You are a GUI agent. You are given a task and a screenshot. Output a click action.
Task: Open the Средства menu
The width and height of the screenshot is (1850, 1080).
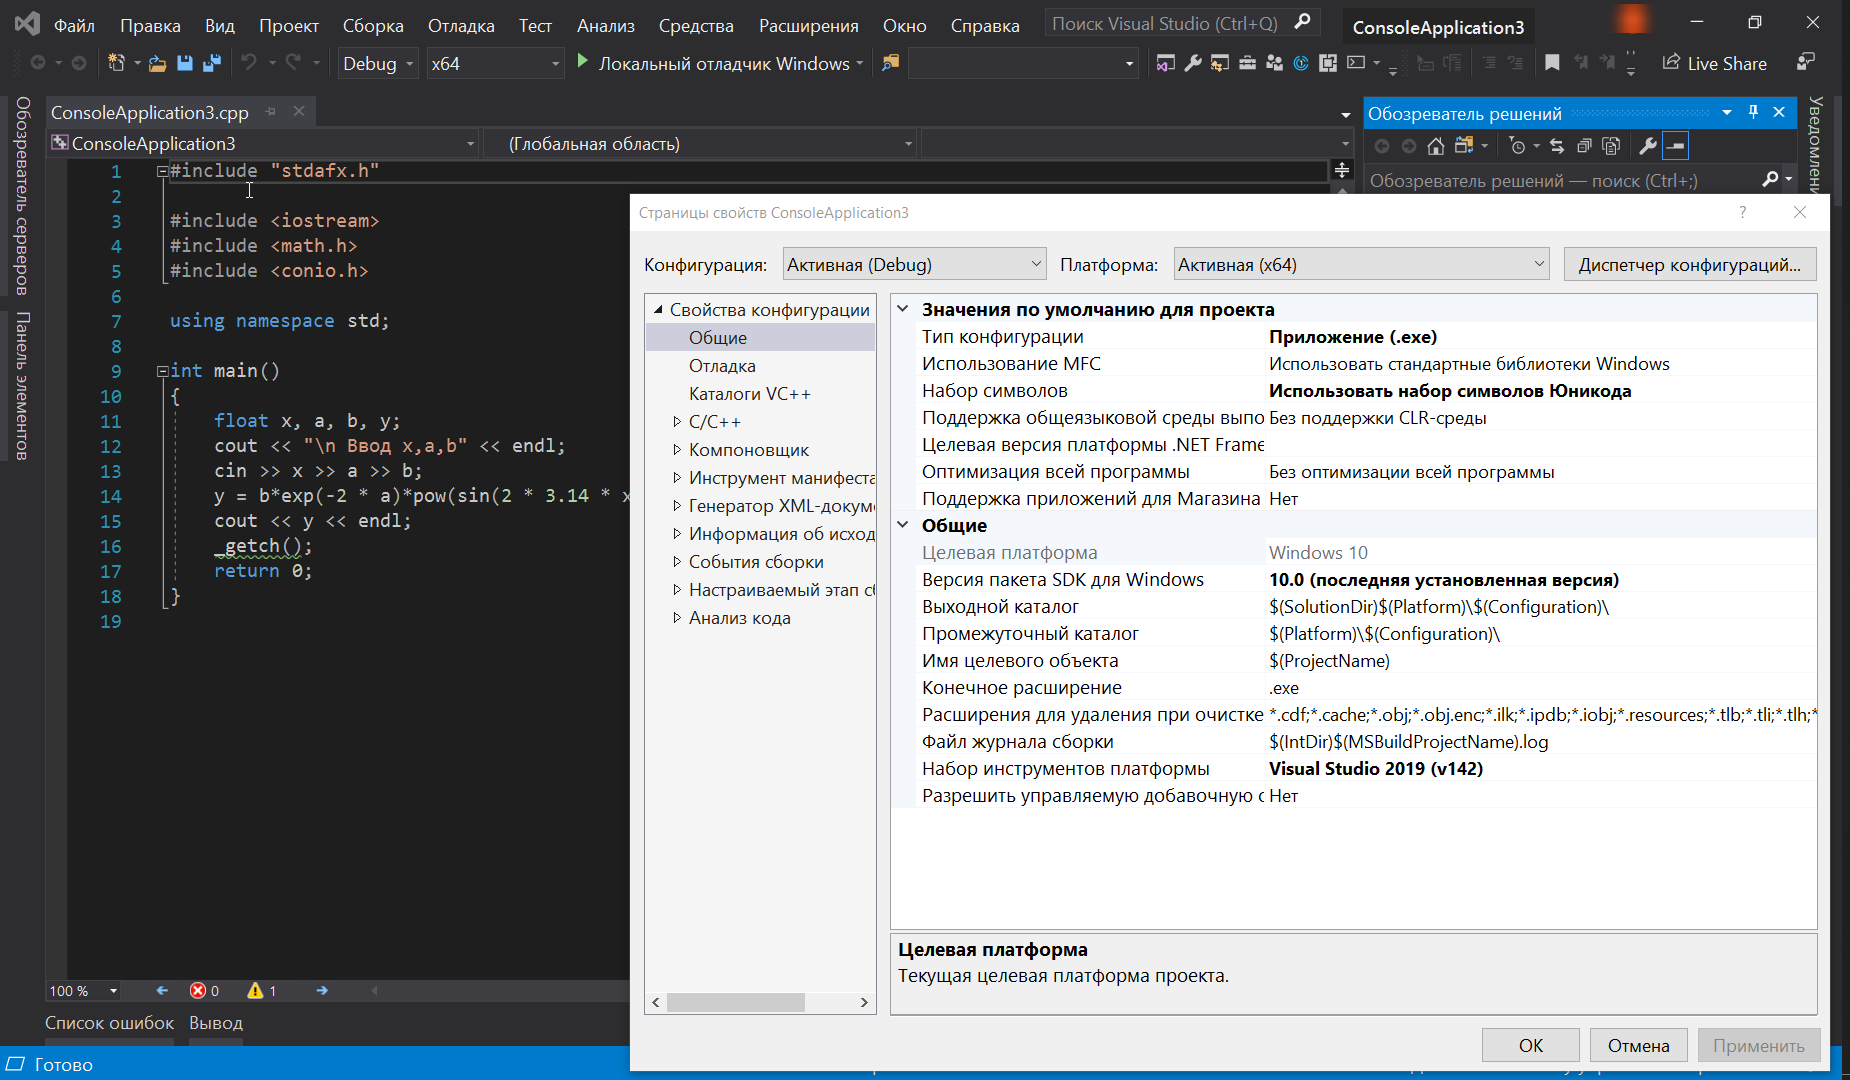click(x=696, y=26)
